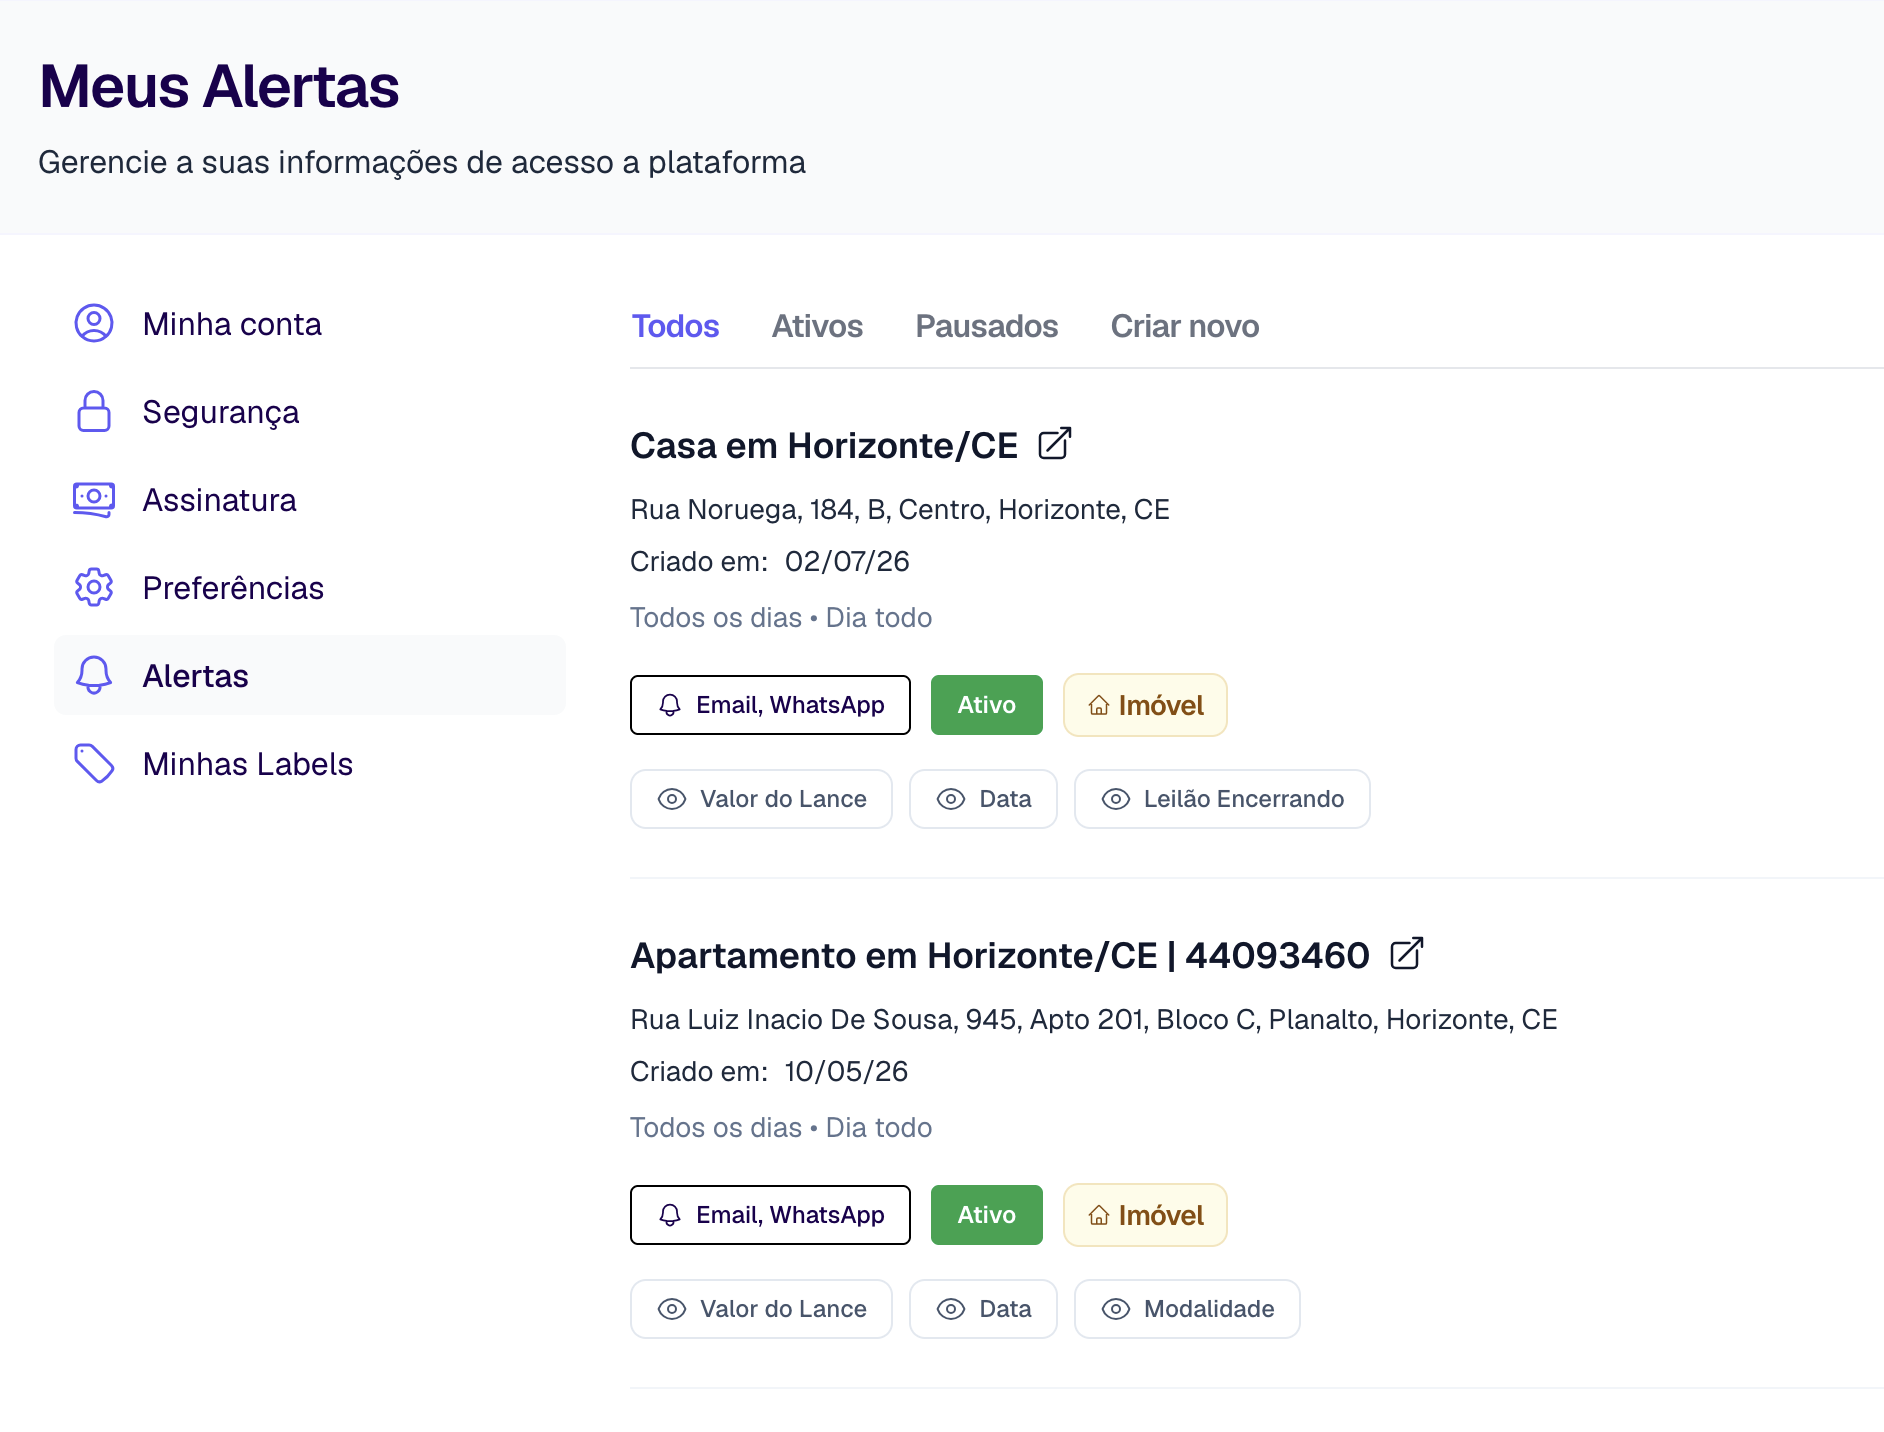1884x1432 pixels.
Task: Click Apartamento alert's 'Todos os dias • Dia todo' schedule
Action: pyautogui.click(x=781, y=1127)
